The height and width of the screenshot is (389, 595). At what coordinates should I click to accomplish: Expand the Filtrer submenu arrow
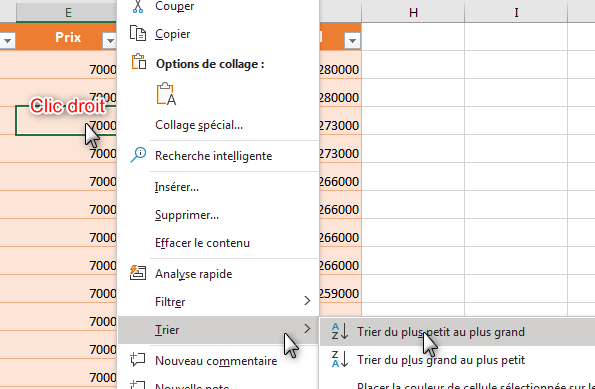(307, 301)
